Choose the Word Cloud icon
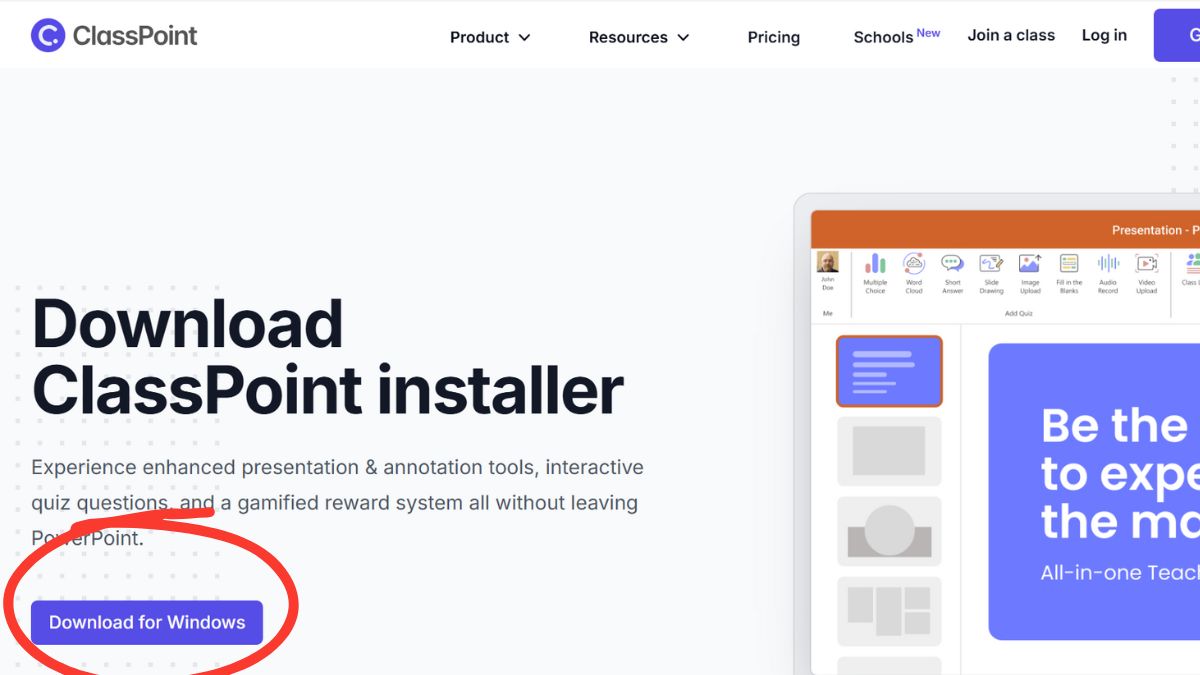Screen dimensions: 1200x675 914,273
